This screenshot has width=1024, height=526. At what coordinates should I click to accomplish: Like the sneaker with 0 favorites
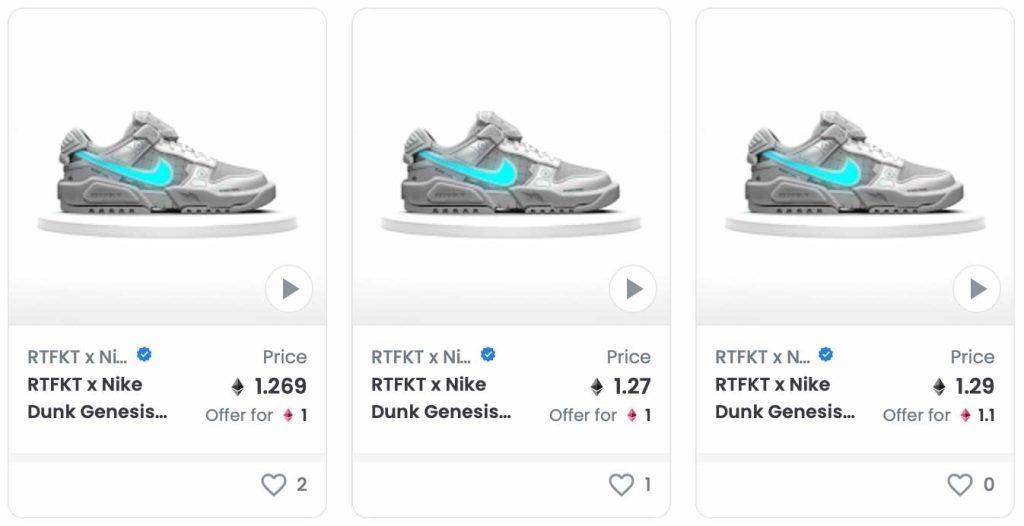[x=960, y=485]
